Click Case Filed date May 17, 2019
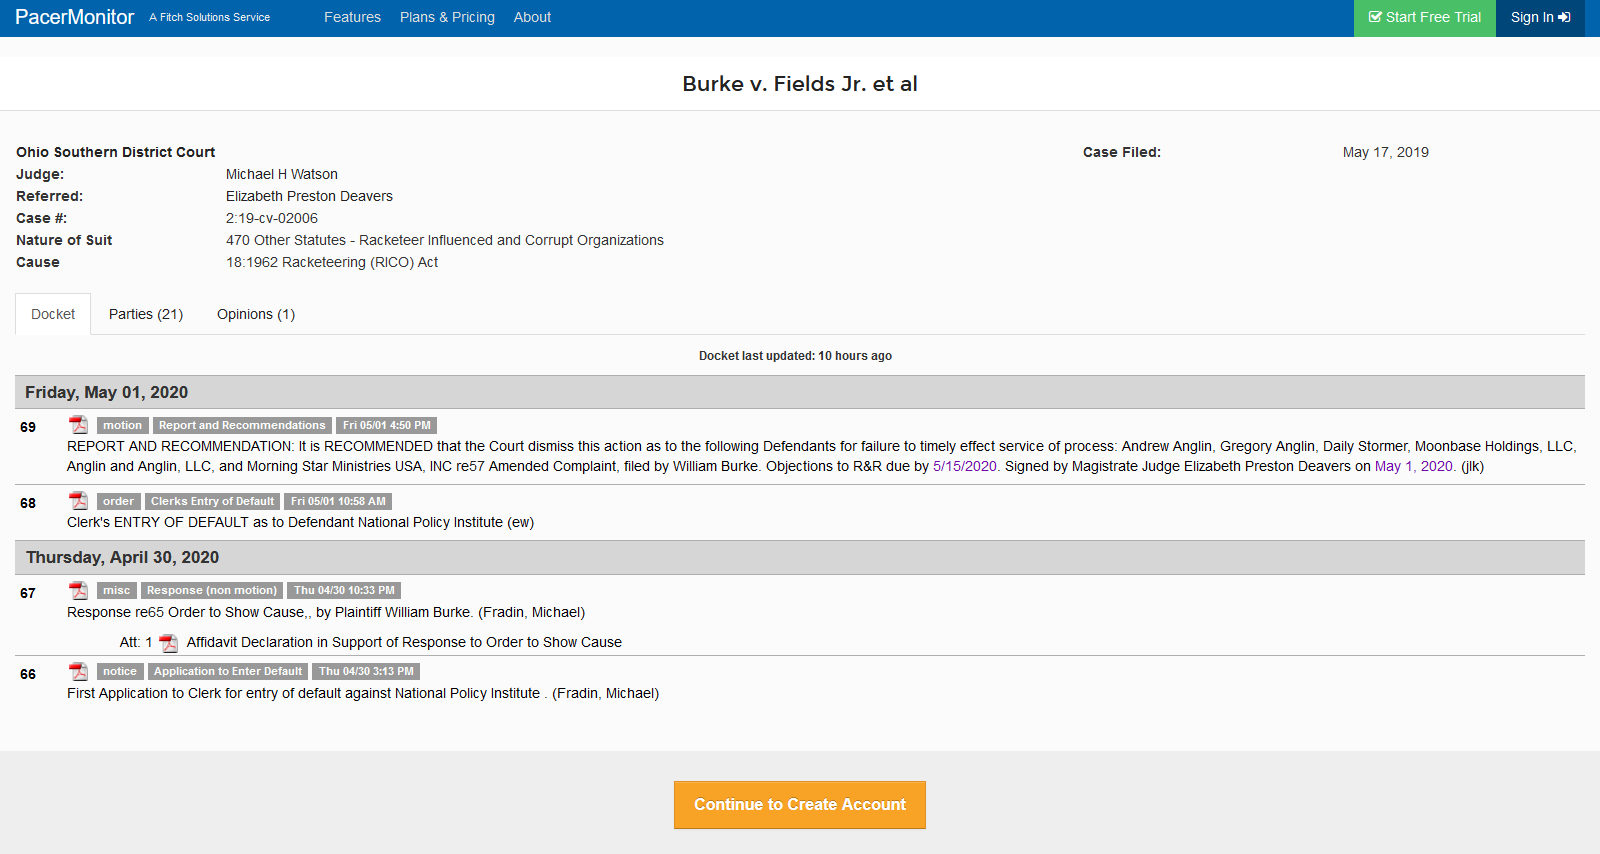This screenshot has width=1600, height=854. (1386, 152)
